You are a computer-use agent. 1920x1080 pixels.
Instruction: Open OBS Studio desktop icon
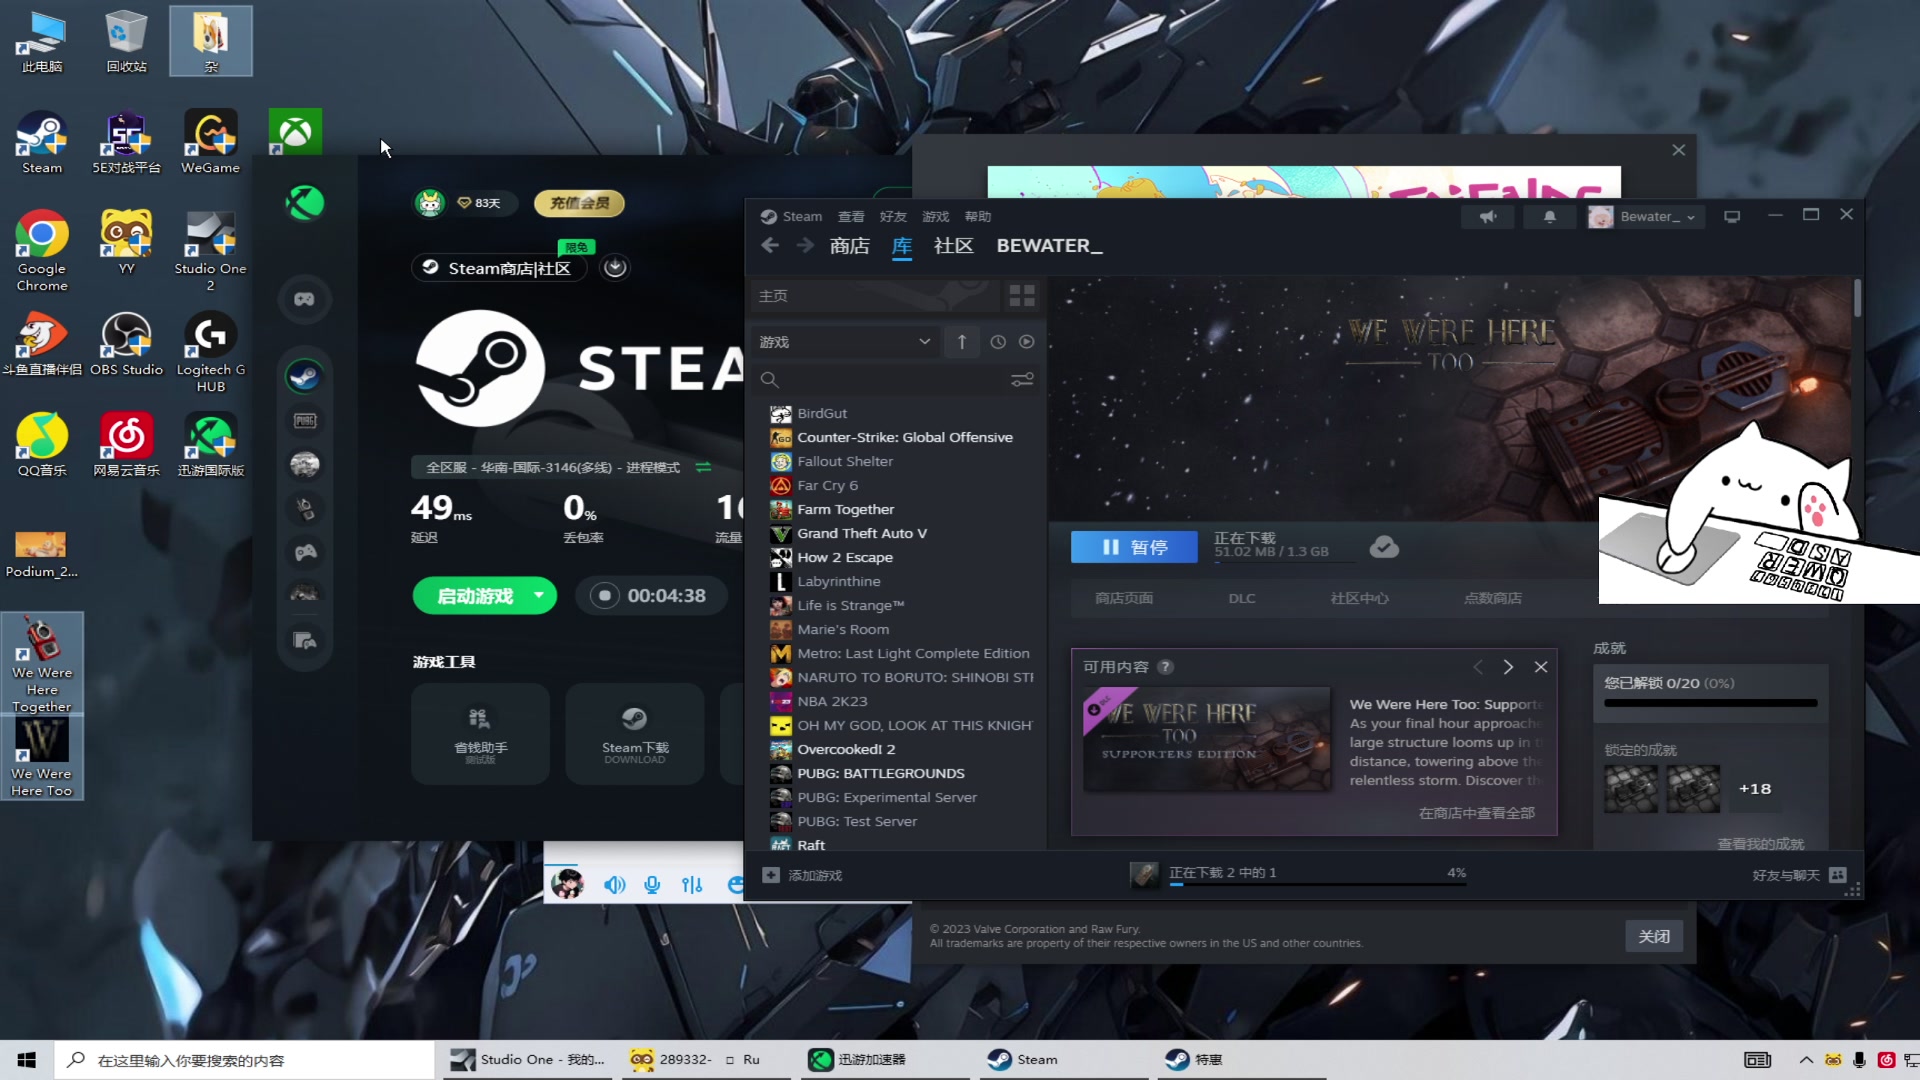[126, 343]
